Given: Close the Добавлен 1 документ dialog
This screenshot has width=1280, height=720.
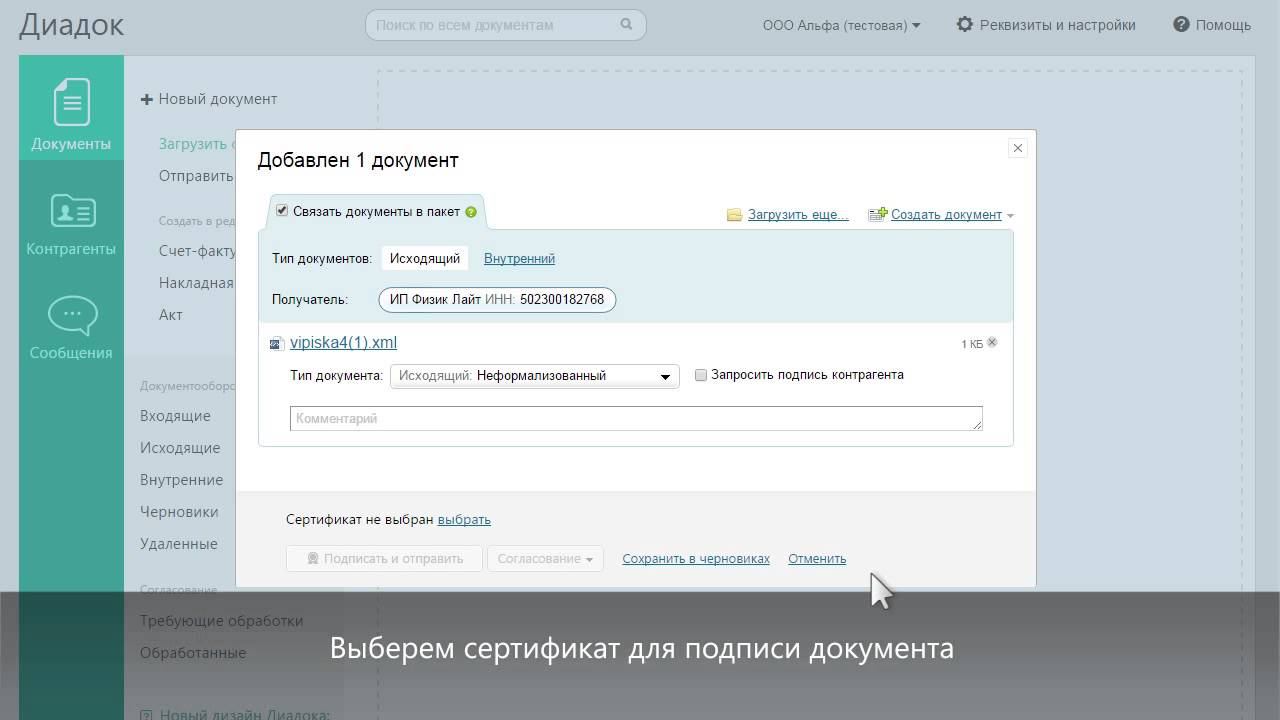Looking at the screenshot, I should pos(1018,148).
